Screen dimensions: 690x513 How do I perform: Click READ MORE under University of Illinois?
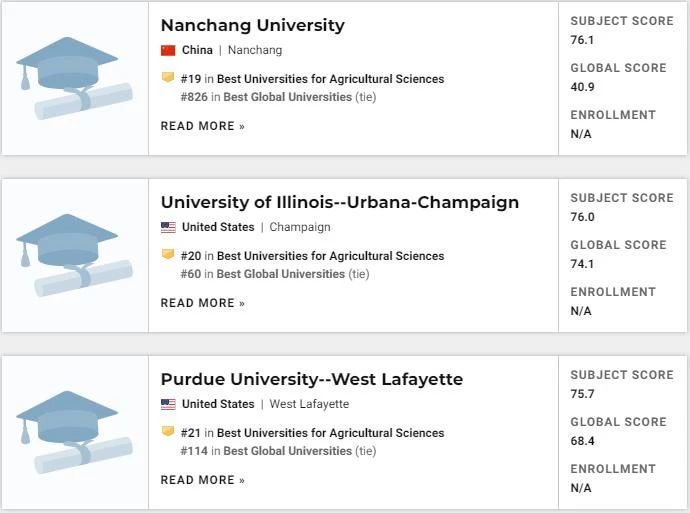click(x=202, y=303)
